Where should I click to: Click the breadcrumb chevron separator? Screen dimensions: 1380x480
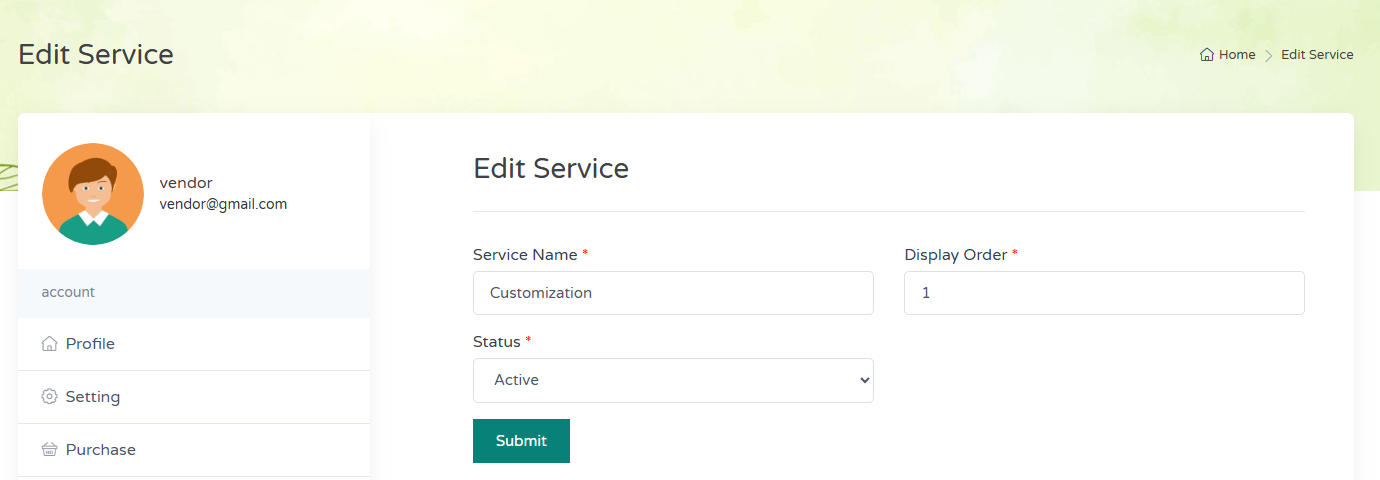[1268, 55]
